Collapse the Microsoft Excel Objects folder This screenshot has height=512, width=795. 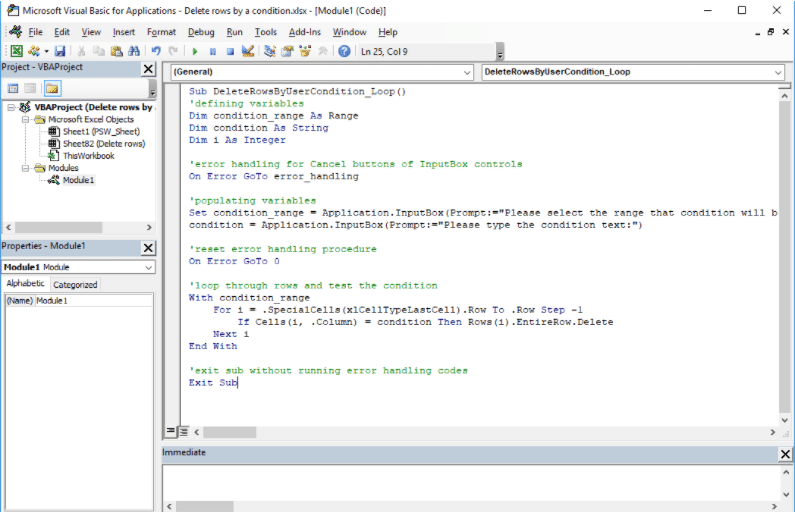(x=25, y=120)
